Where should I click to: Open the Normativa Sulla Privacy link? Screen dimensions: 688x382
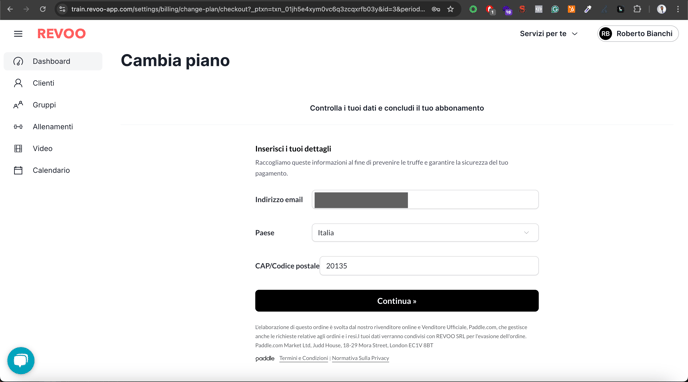coord(360,358)
